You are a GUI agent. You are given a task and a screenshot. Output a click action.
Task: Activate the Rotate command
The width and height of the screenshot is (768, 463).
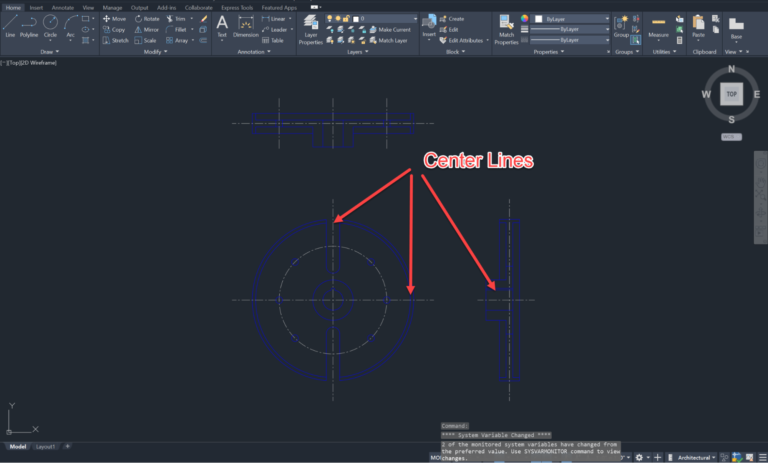(147, 19)
